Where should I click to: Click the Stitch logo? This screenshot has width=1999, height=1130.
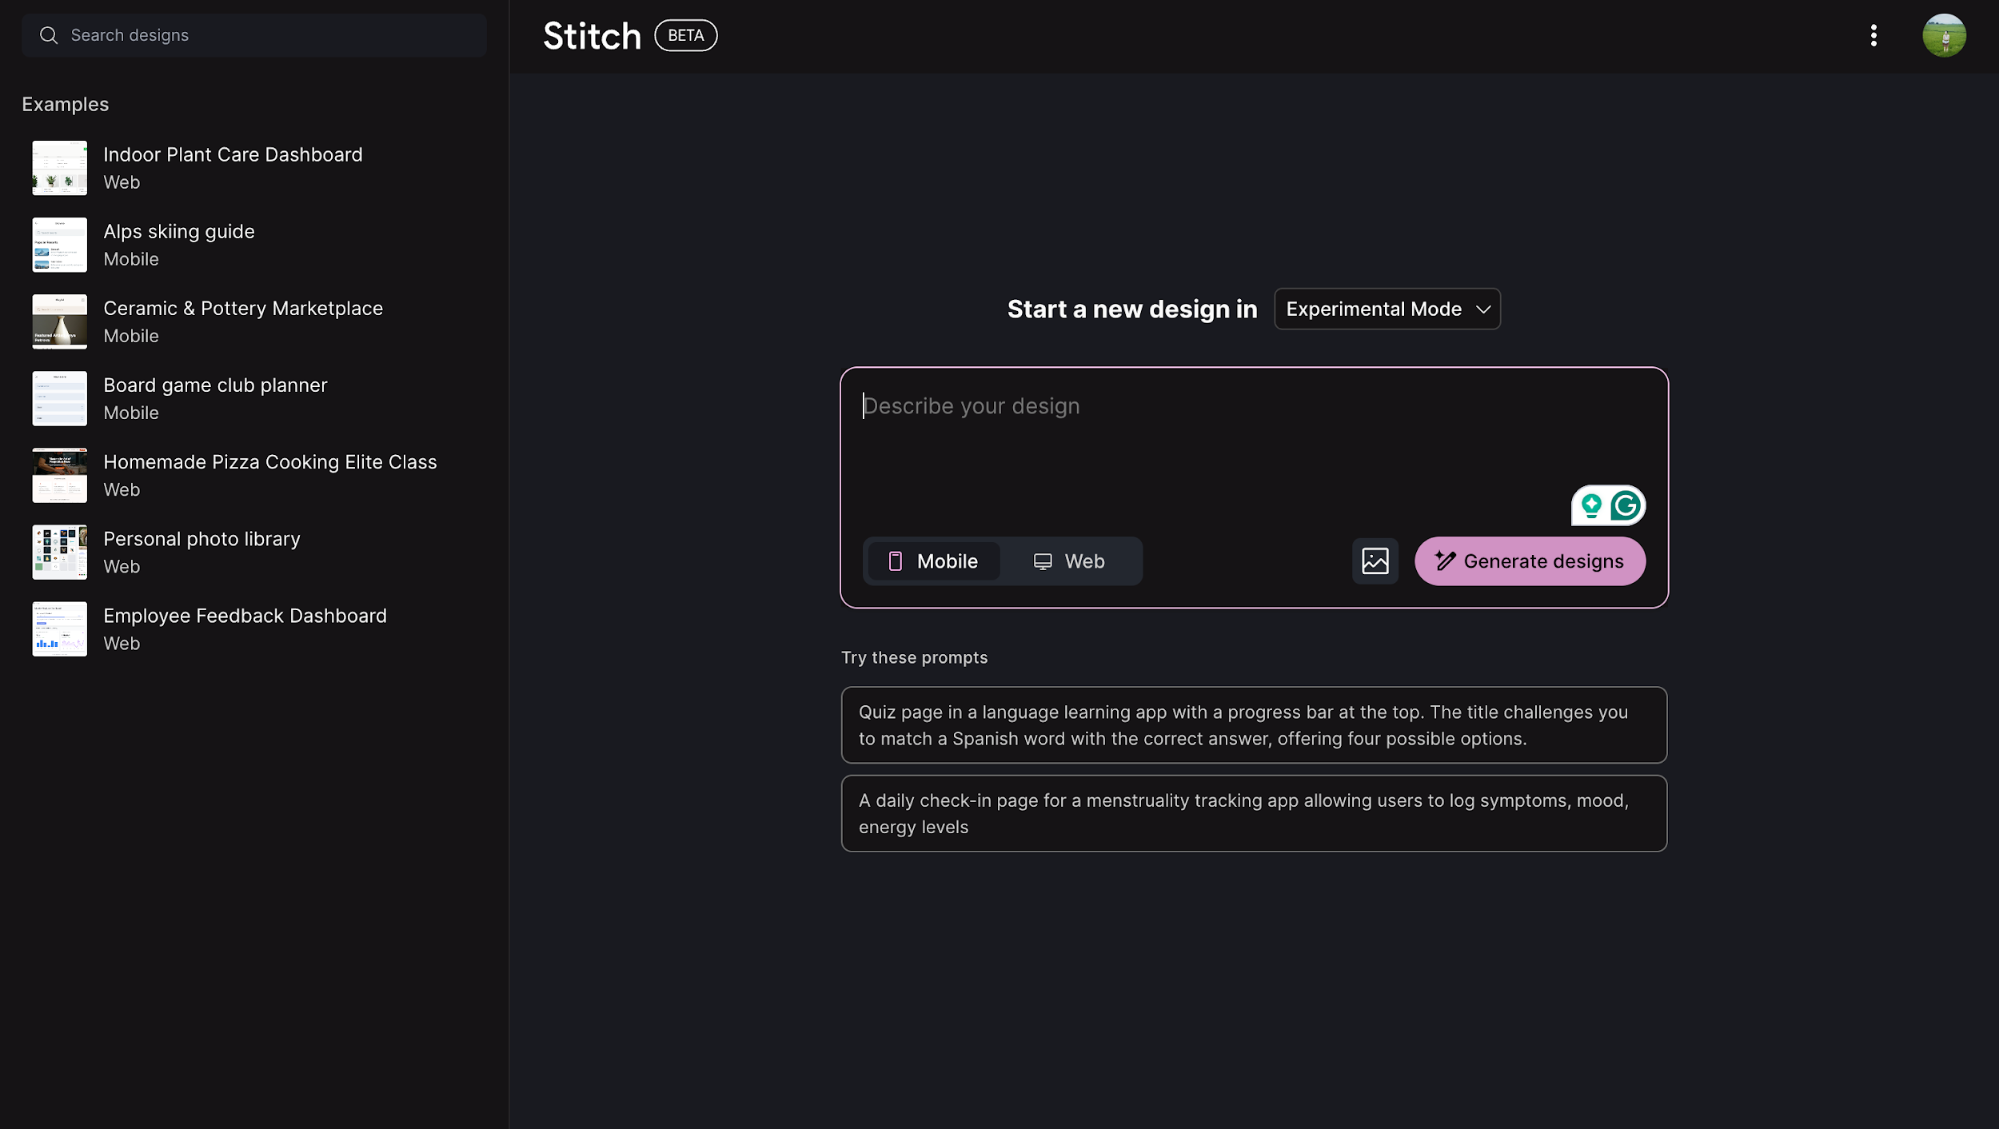tap(591, 36)
